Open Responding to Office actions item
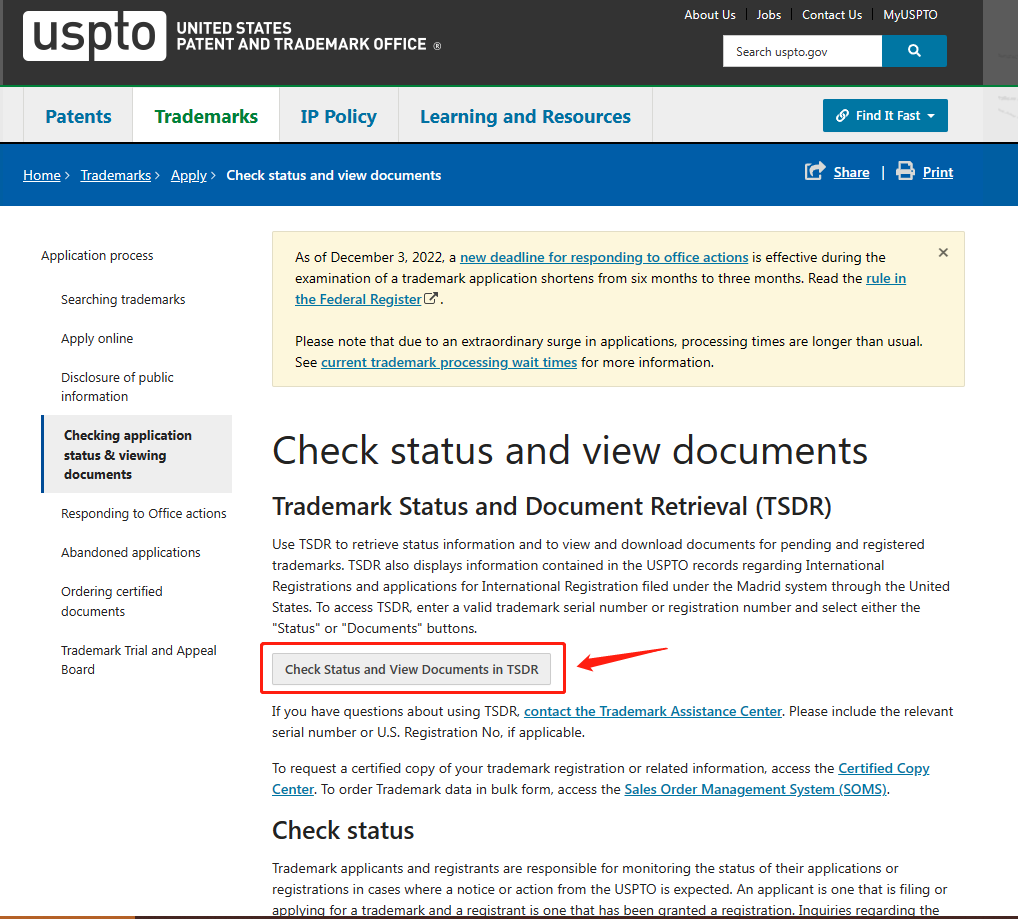1018x919 pixels. (x=143, y=513)
